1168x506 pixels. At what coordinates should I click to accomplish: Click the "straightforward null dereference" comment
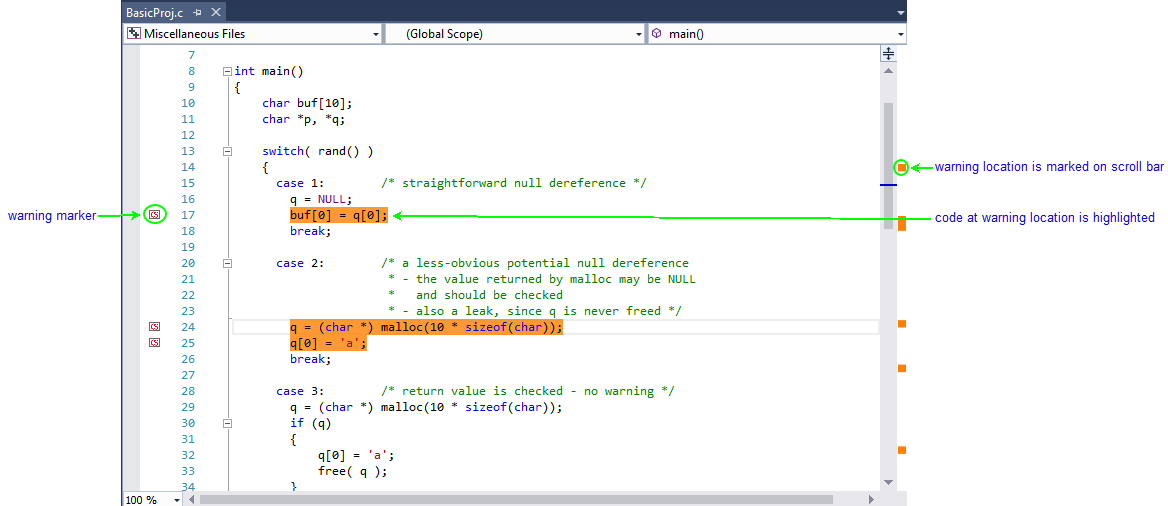[x=514, y=183]
